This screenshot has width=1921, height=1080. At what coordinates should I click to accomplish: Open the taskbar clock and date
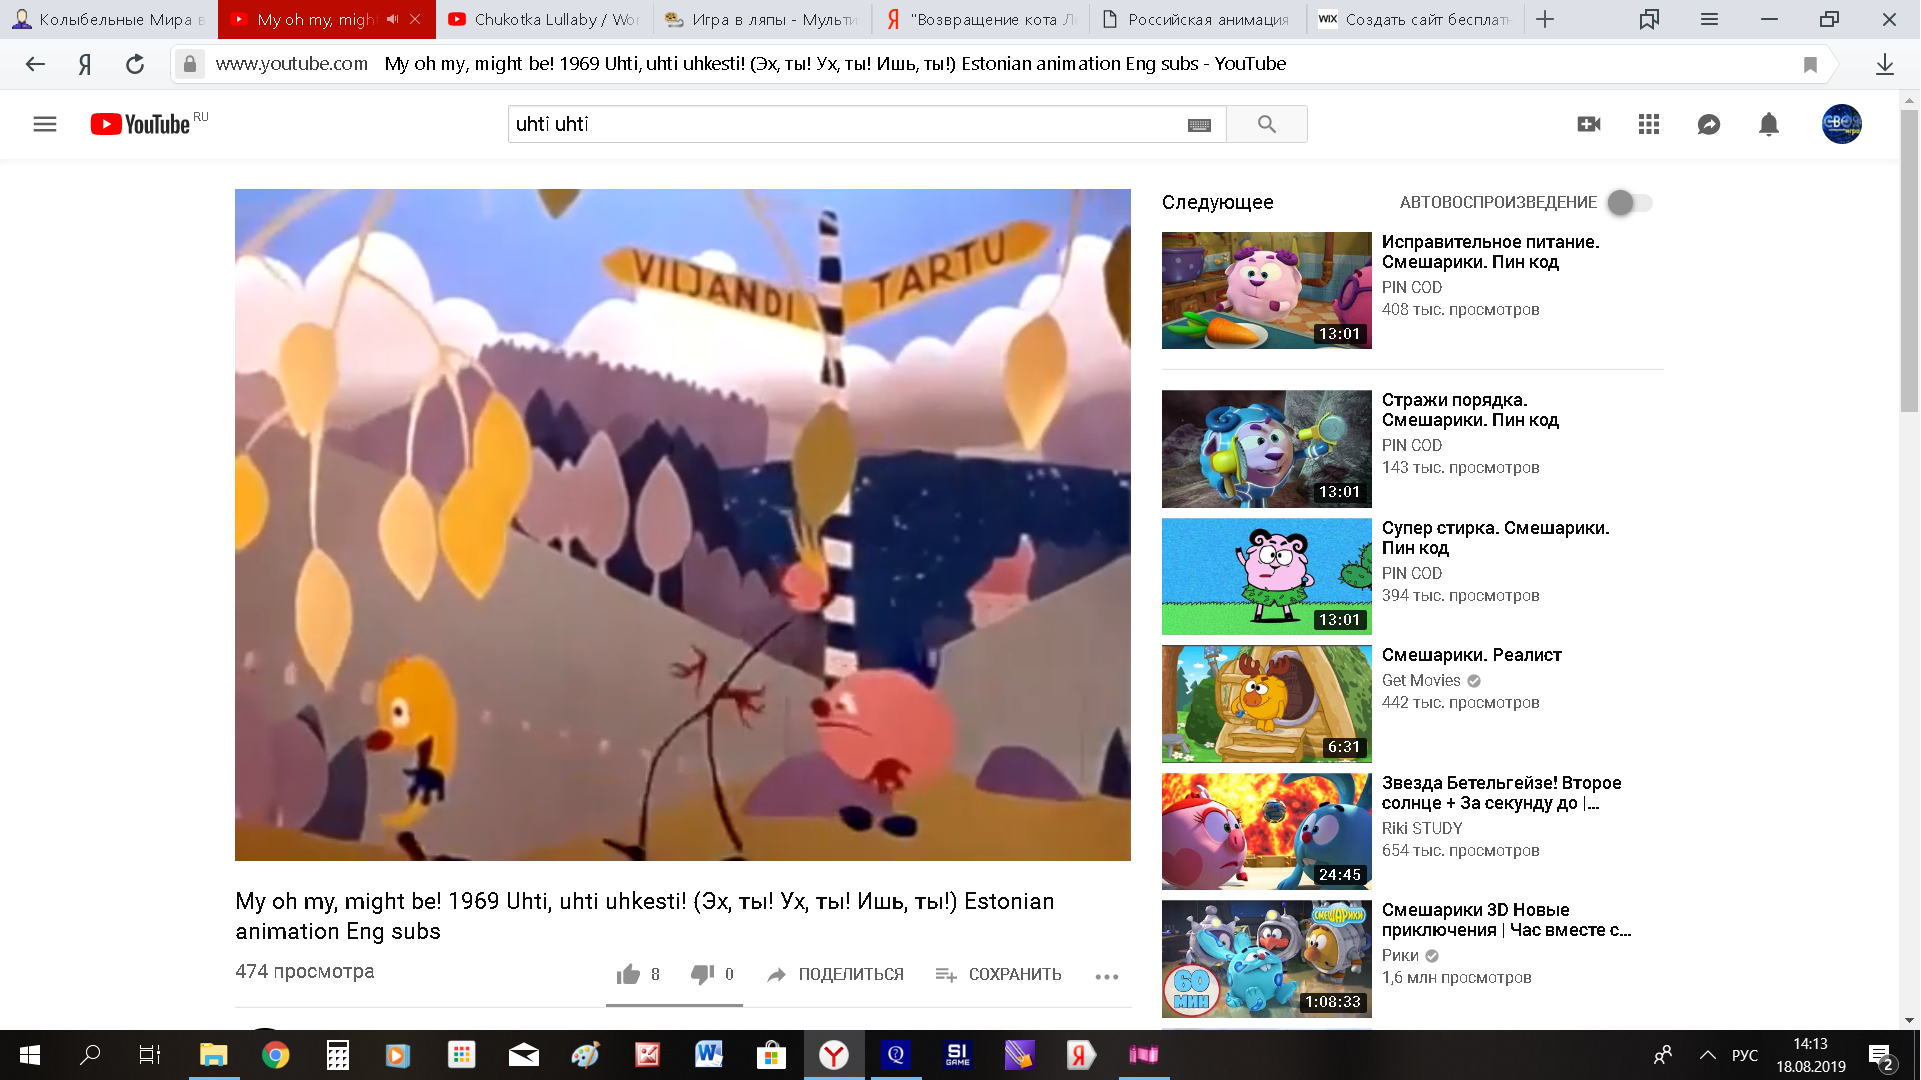(x=1810, y=1055)
